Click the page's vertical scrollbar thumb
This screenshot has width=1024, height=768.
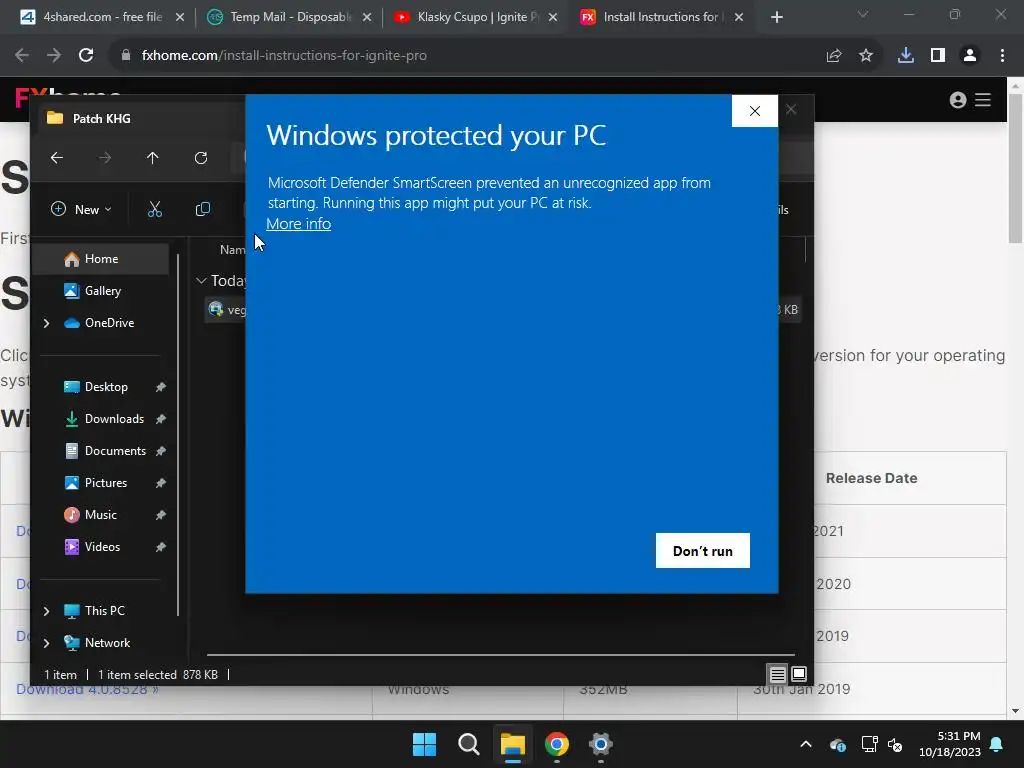tap(1015, 168)
